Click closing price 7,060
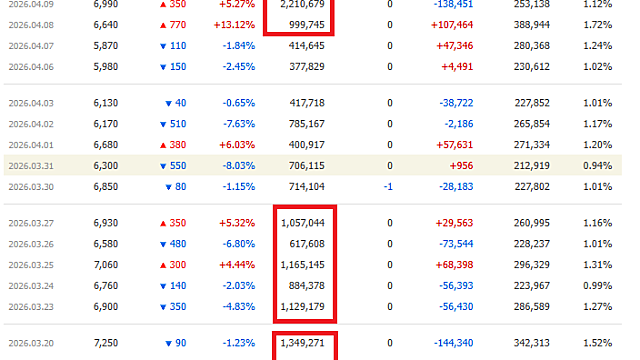 pyautogui.click(x=106, y=265)
